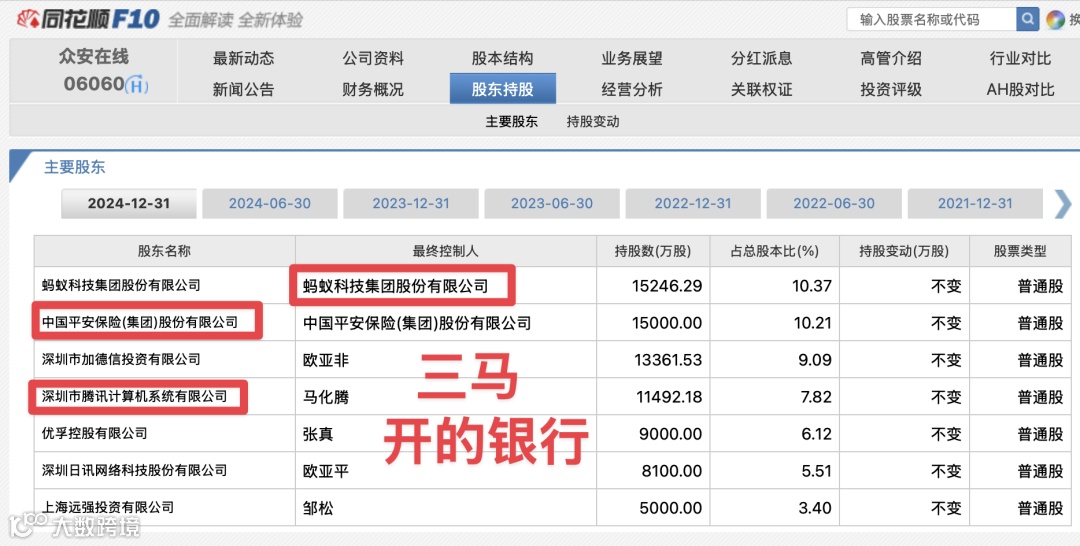Screen dimensions: 1080x546
Task: Open the 财务概况 menu item
Action: (x=373, y=90)
